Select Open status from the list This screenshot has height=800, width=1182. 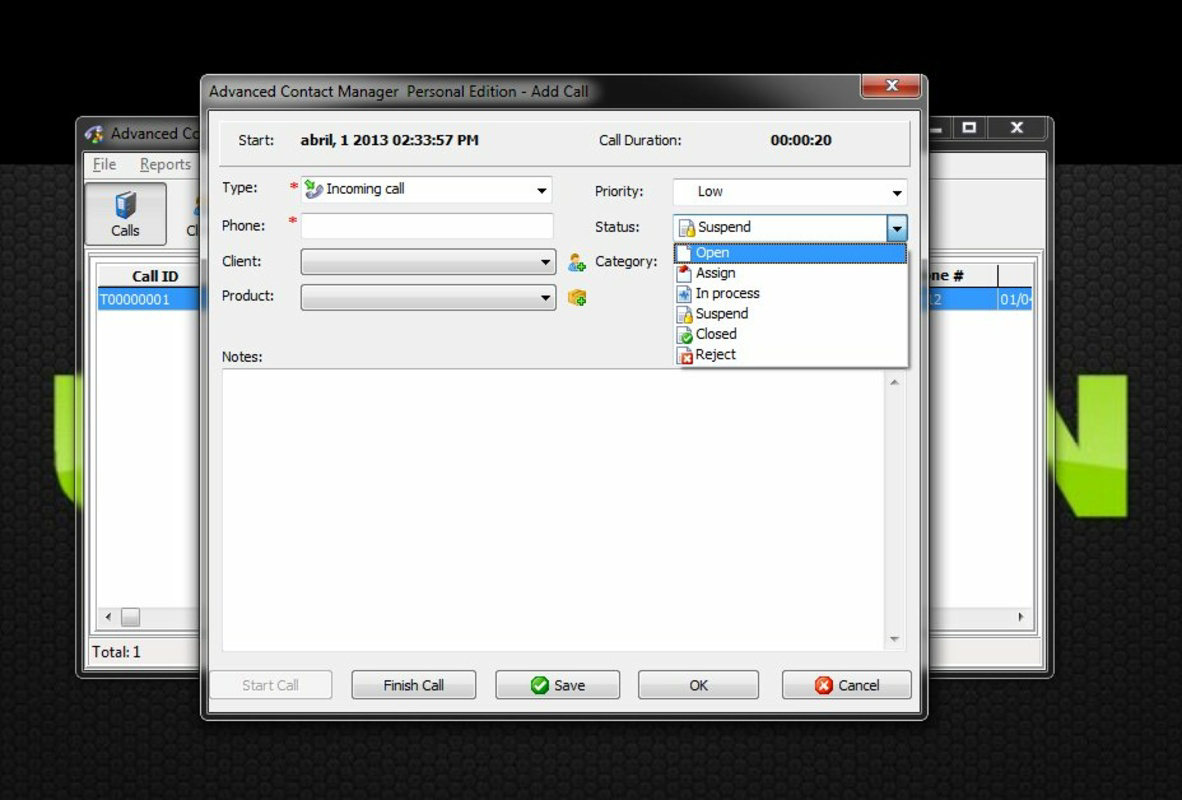[x=790, y=253]
